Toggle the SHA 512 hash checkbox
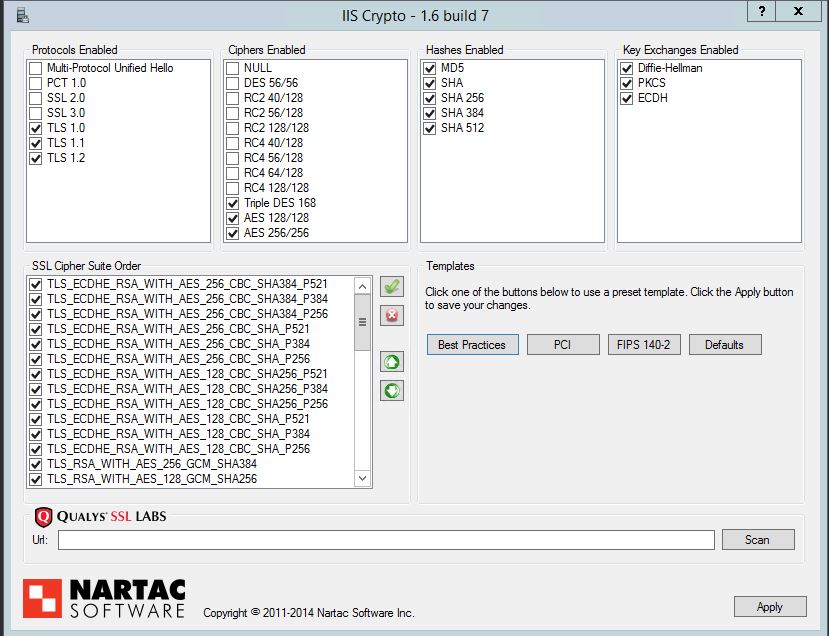Image resolution: width=829 pixels, height=636 pixels. (x=430, y=128)
